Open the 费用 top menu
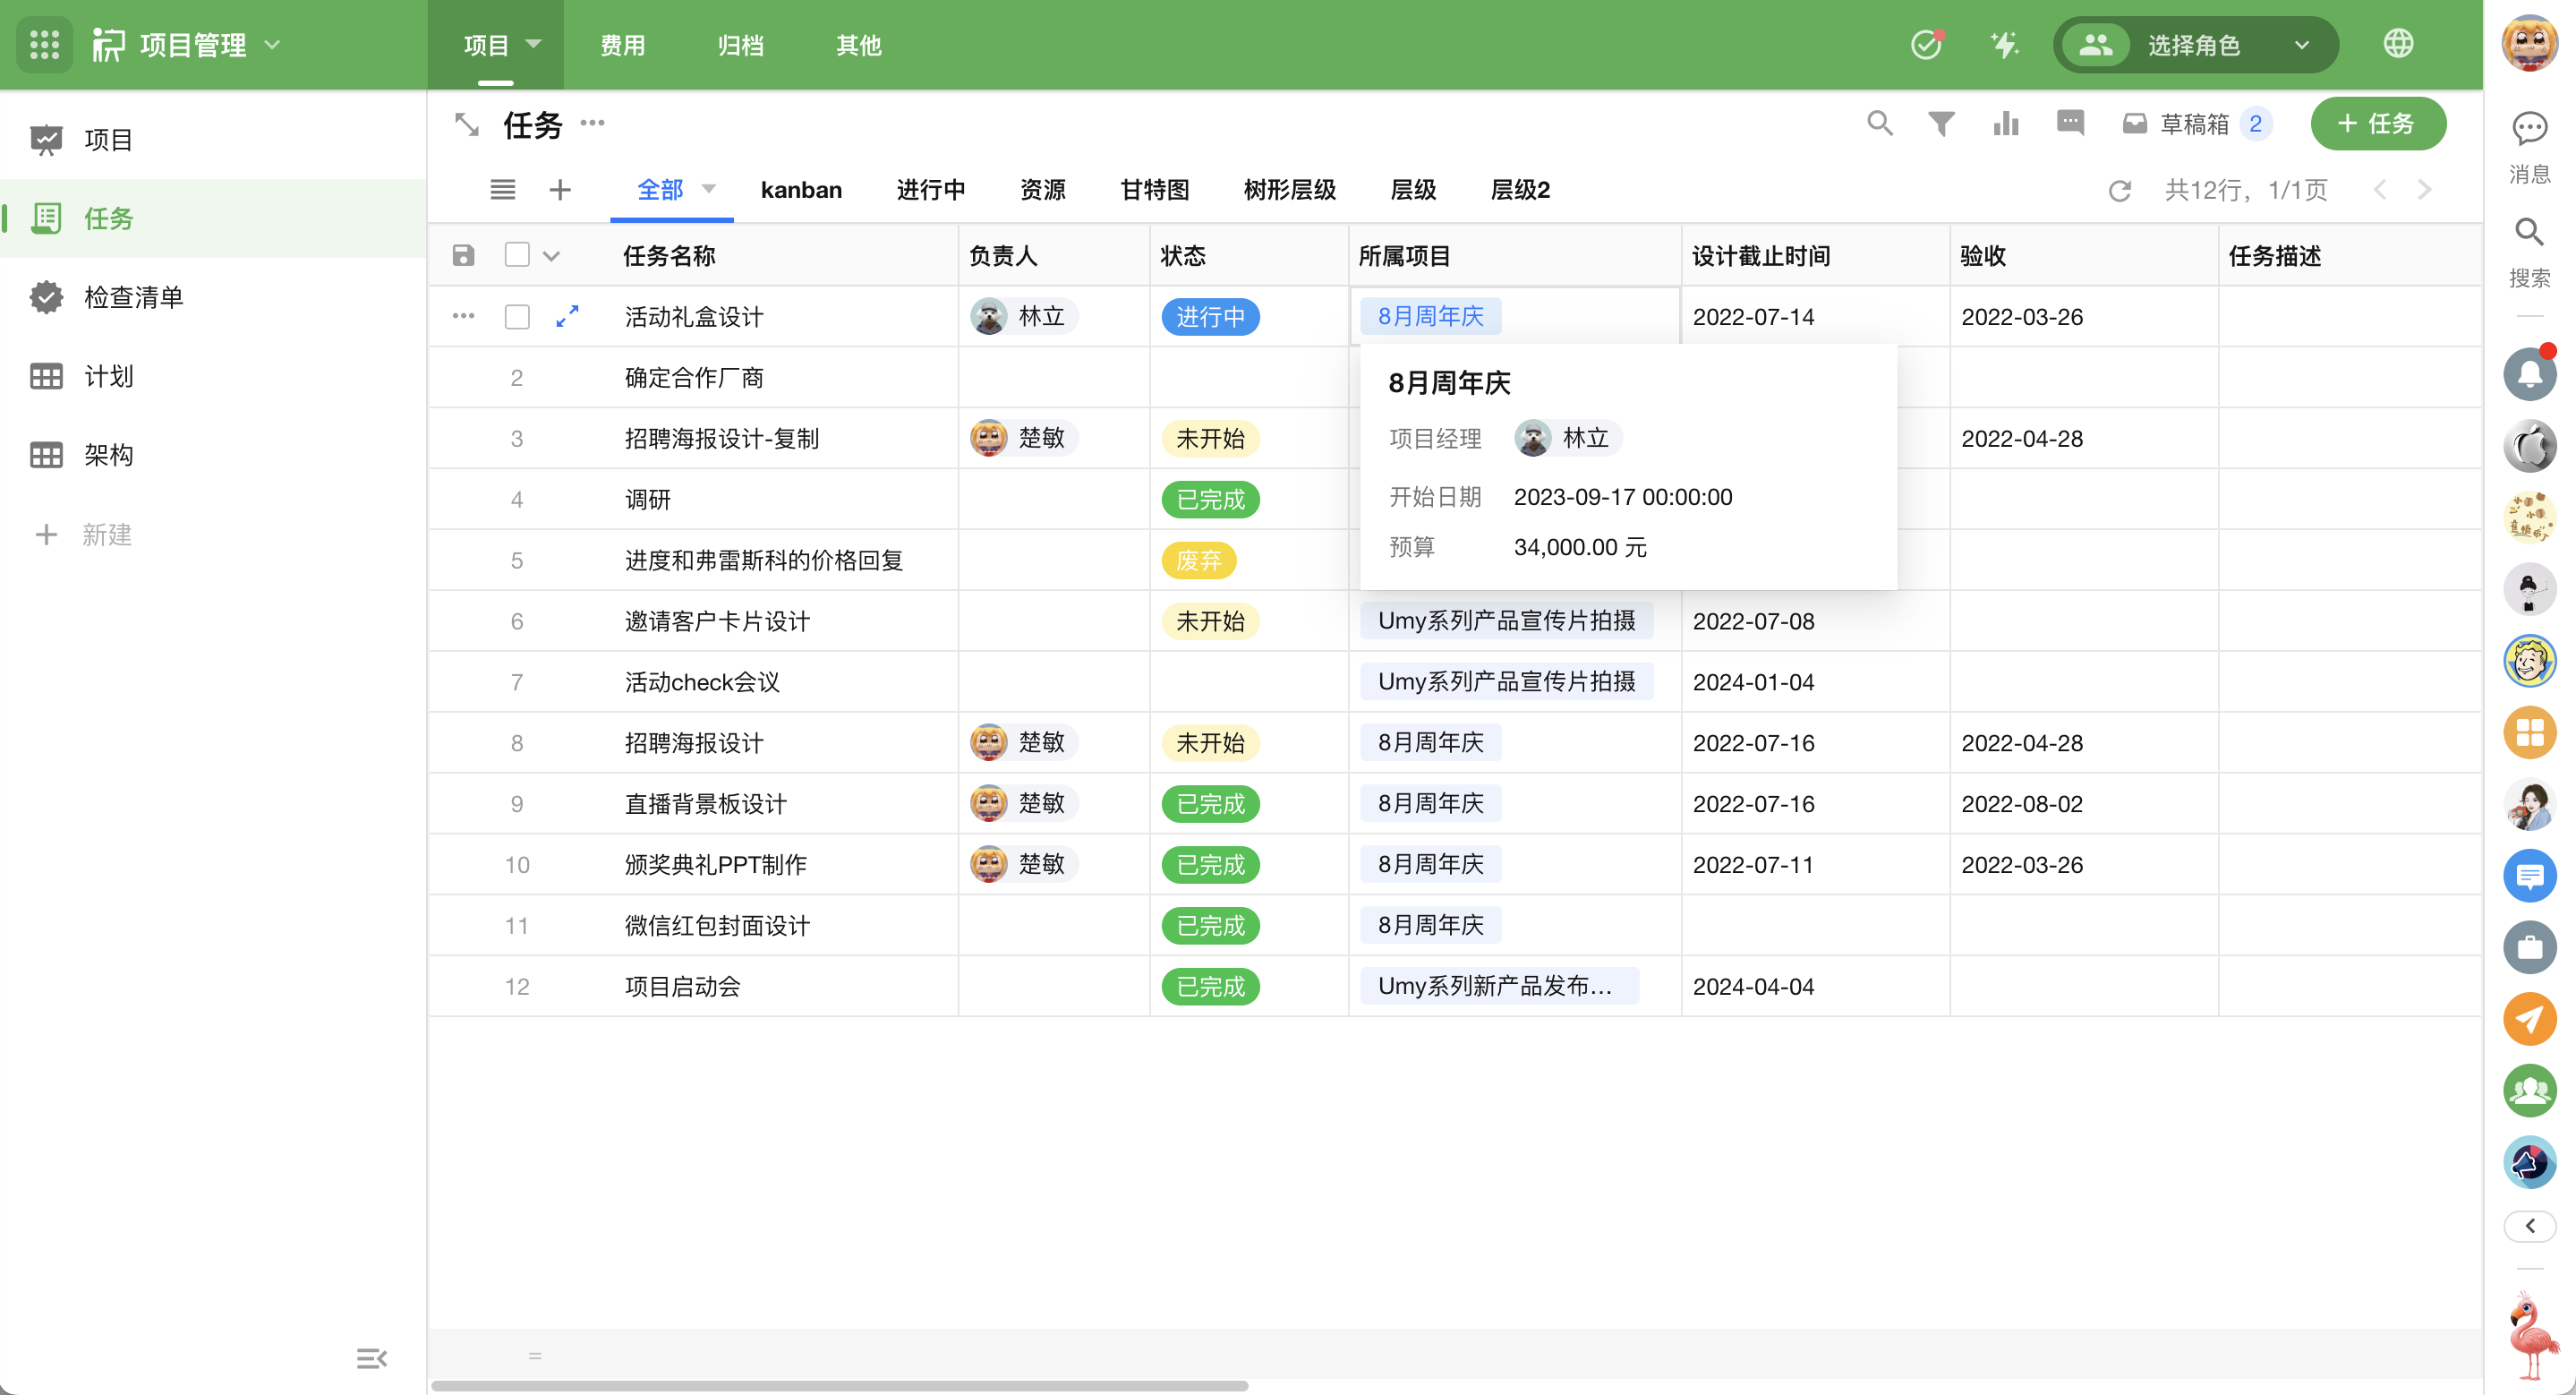This screenshot has width=2576, height=1395. (622, 45)
